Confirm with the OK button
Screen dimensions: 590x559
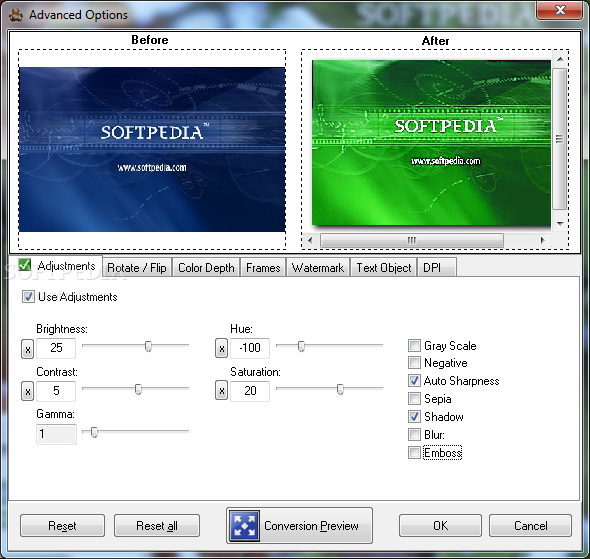pyautogui.click(x=440, y=526)
